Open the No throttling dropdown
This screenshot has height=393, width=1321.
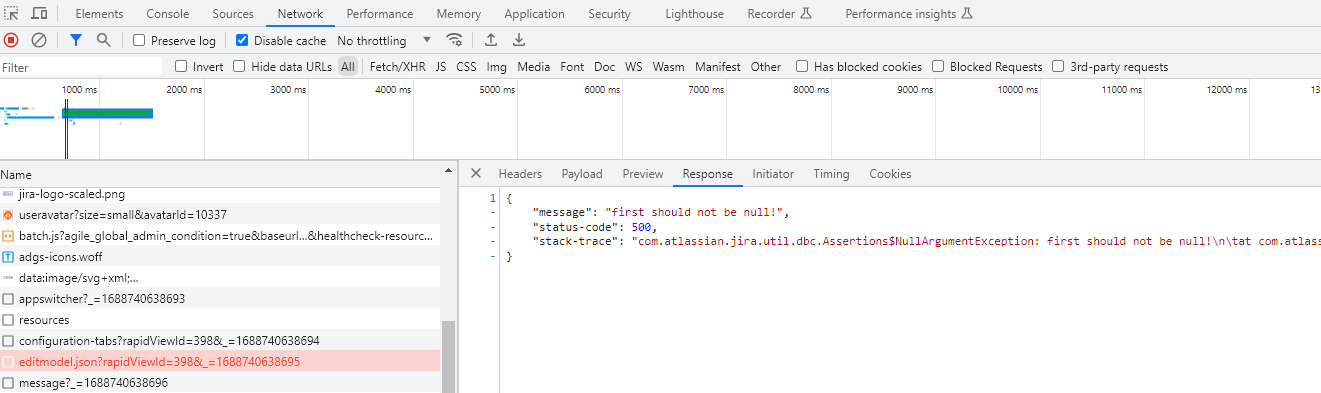pyautogui.click(x=384, y=41)
